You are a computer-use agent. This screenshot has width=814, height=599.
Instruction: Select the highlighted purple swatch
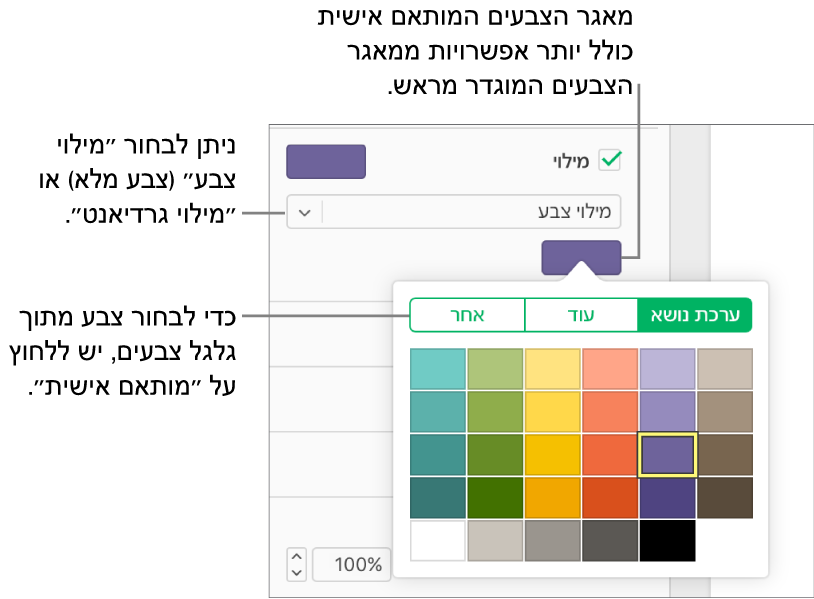point(667,454)
